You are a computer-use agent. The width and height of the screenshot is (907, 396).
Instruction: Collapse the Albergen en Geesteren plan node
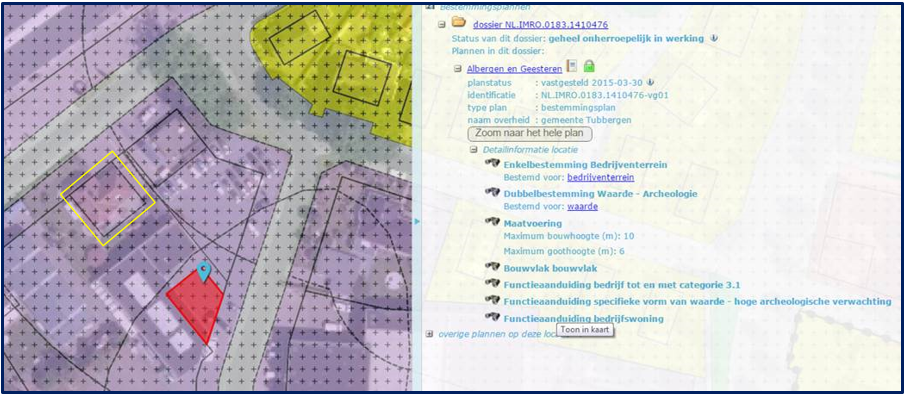click(458, 69)
